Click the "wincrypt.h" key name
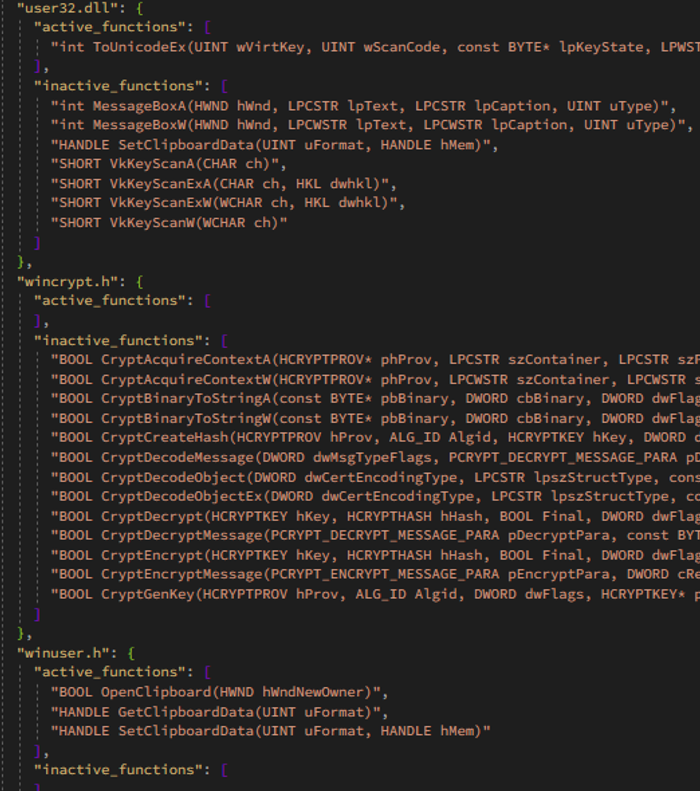The image size is (700, 791). (x=71, y=281)
